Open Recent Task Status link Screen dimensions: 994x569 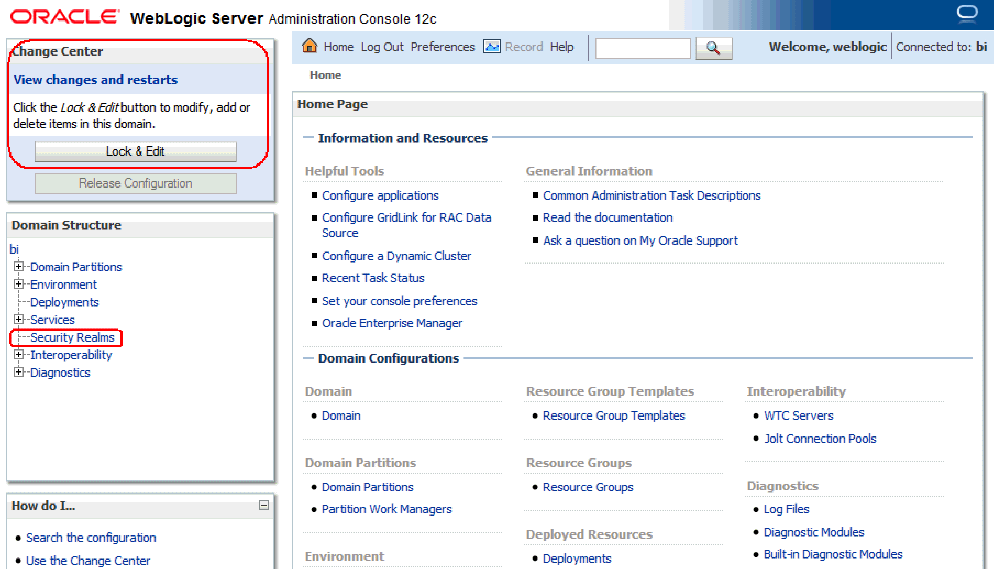pyautogui.click(x=373, y=278)
